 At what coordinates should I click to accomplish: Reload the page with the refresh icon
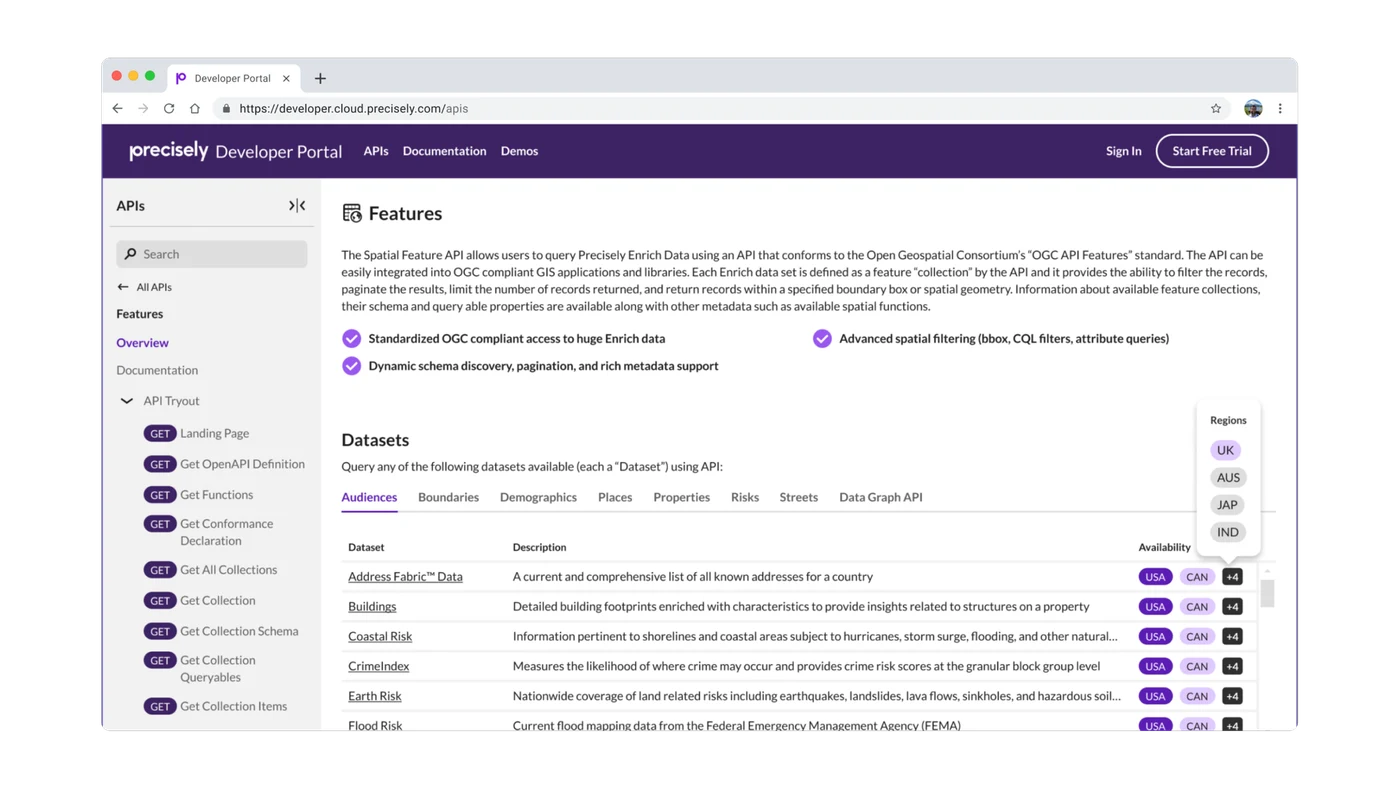click(169, 108)
